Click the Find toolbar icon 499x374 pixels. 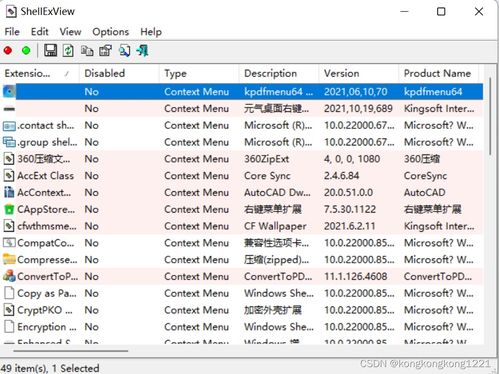tap(125, 51)
